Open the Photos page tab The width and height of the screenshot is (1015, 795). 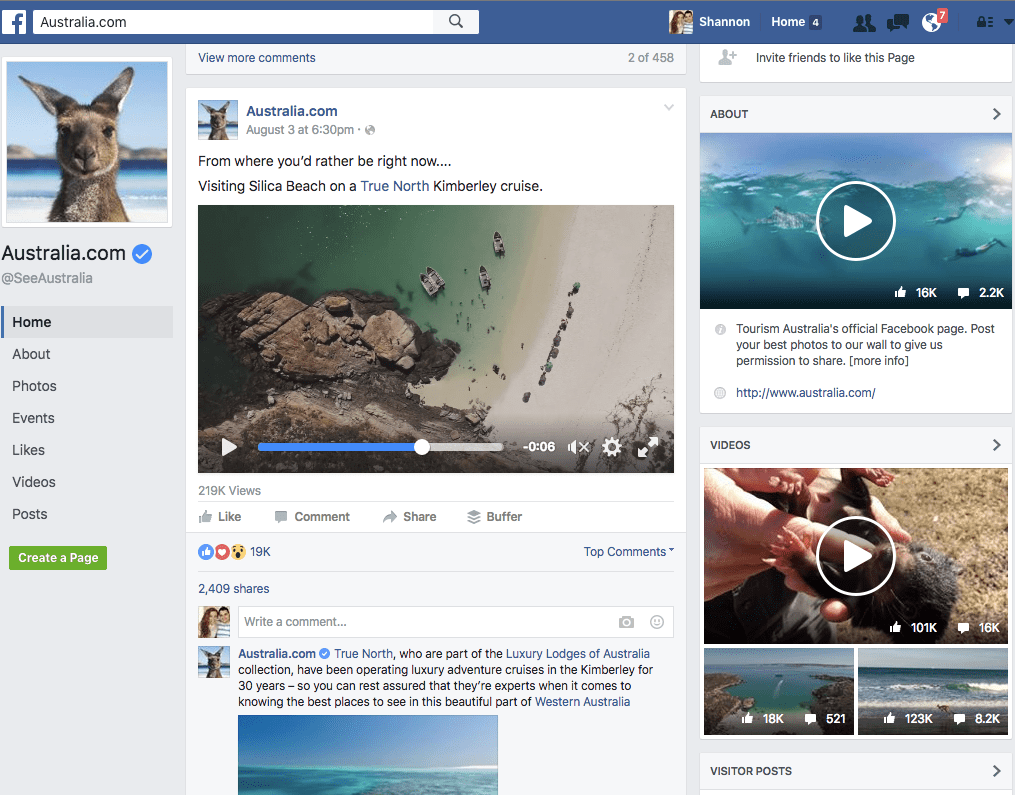click(x=34, y=386)
